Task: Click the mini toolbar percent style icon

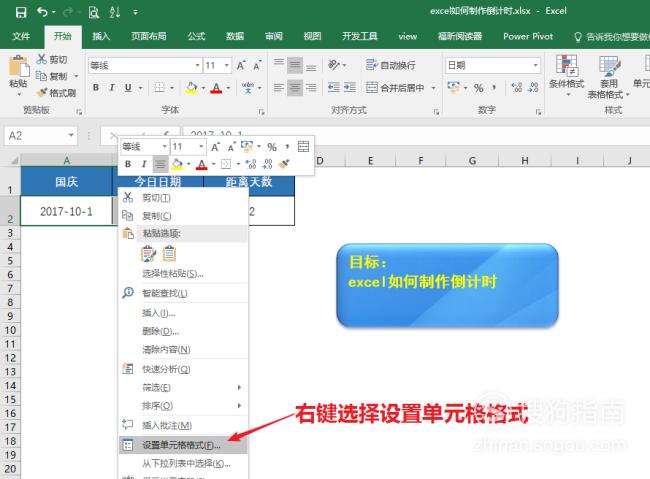Action: tap(272, 147)
